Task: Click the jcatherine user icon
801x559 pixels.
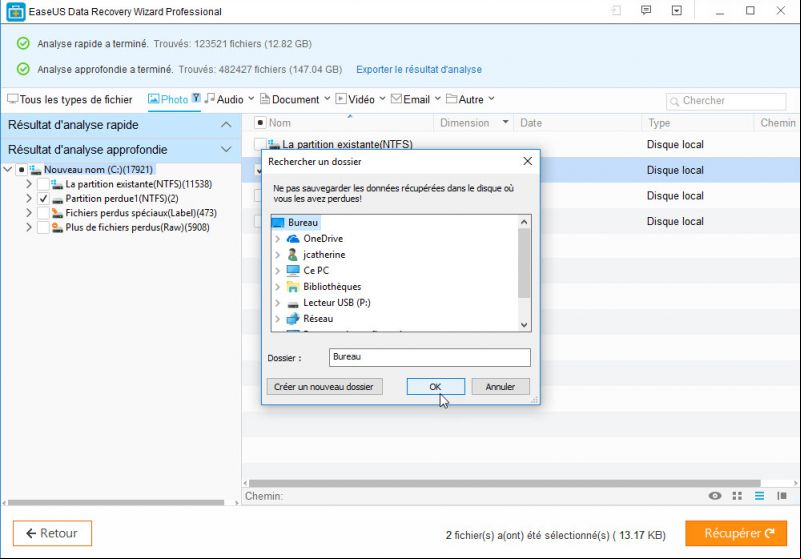Action: [293, 254]
